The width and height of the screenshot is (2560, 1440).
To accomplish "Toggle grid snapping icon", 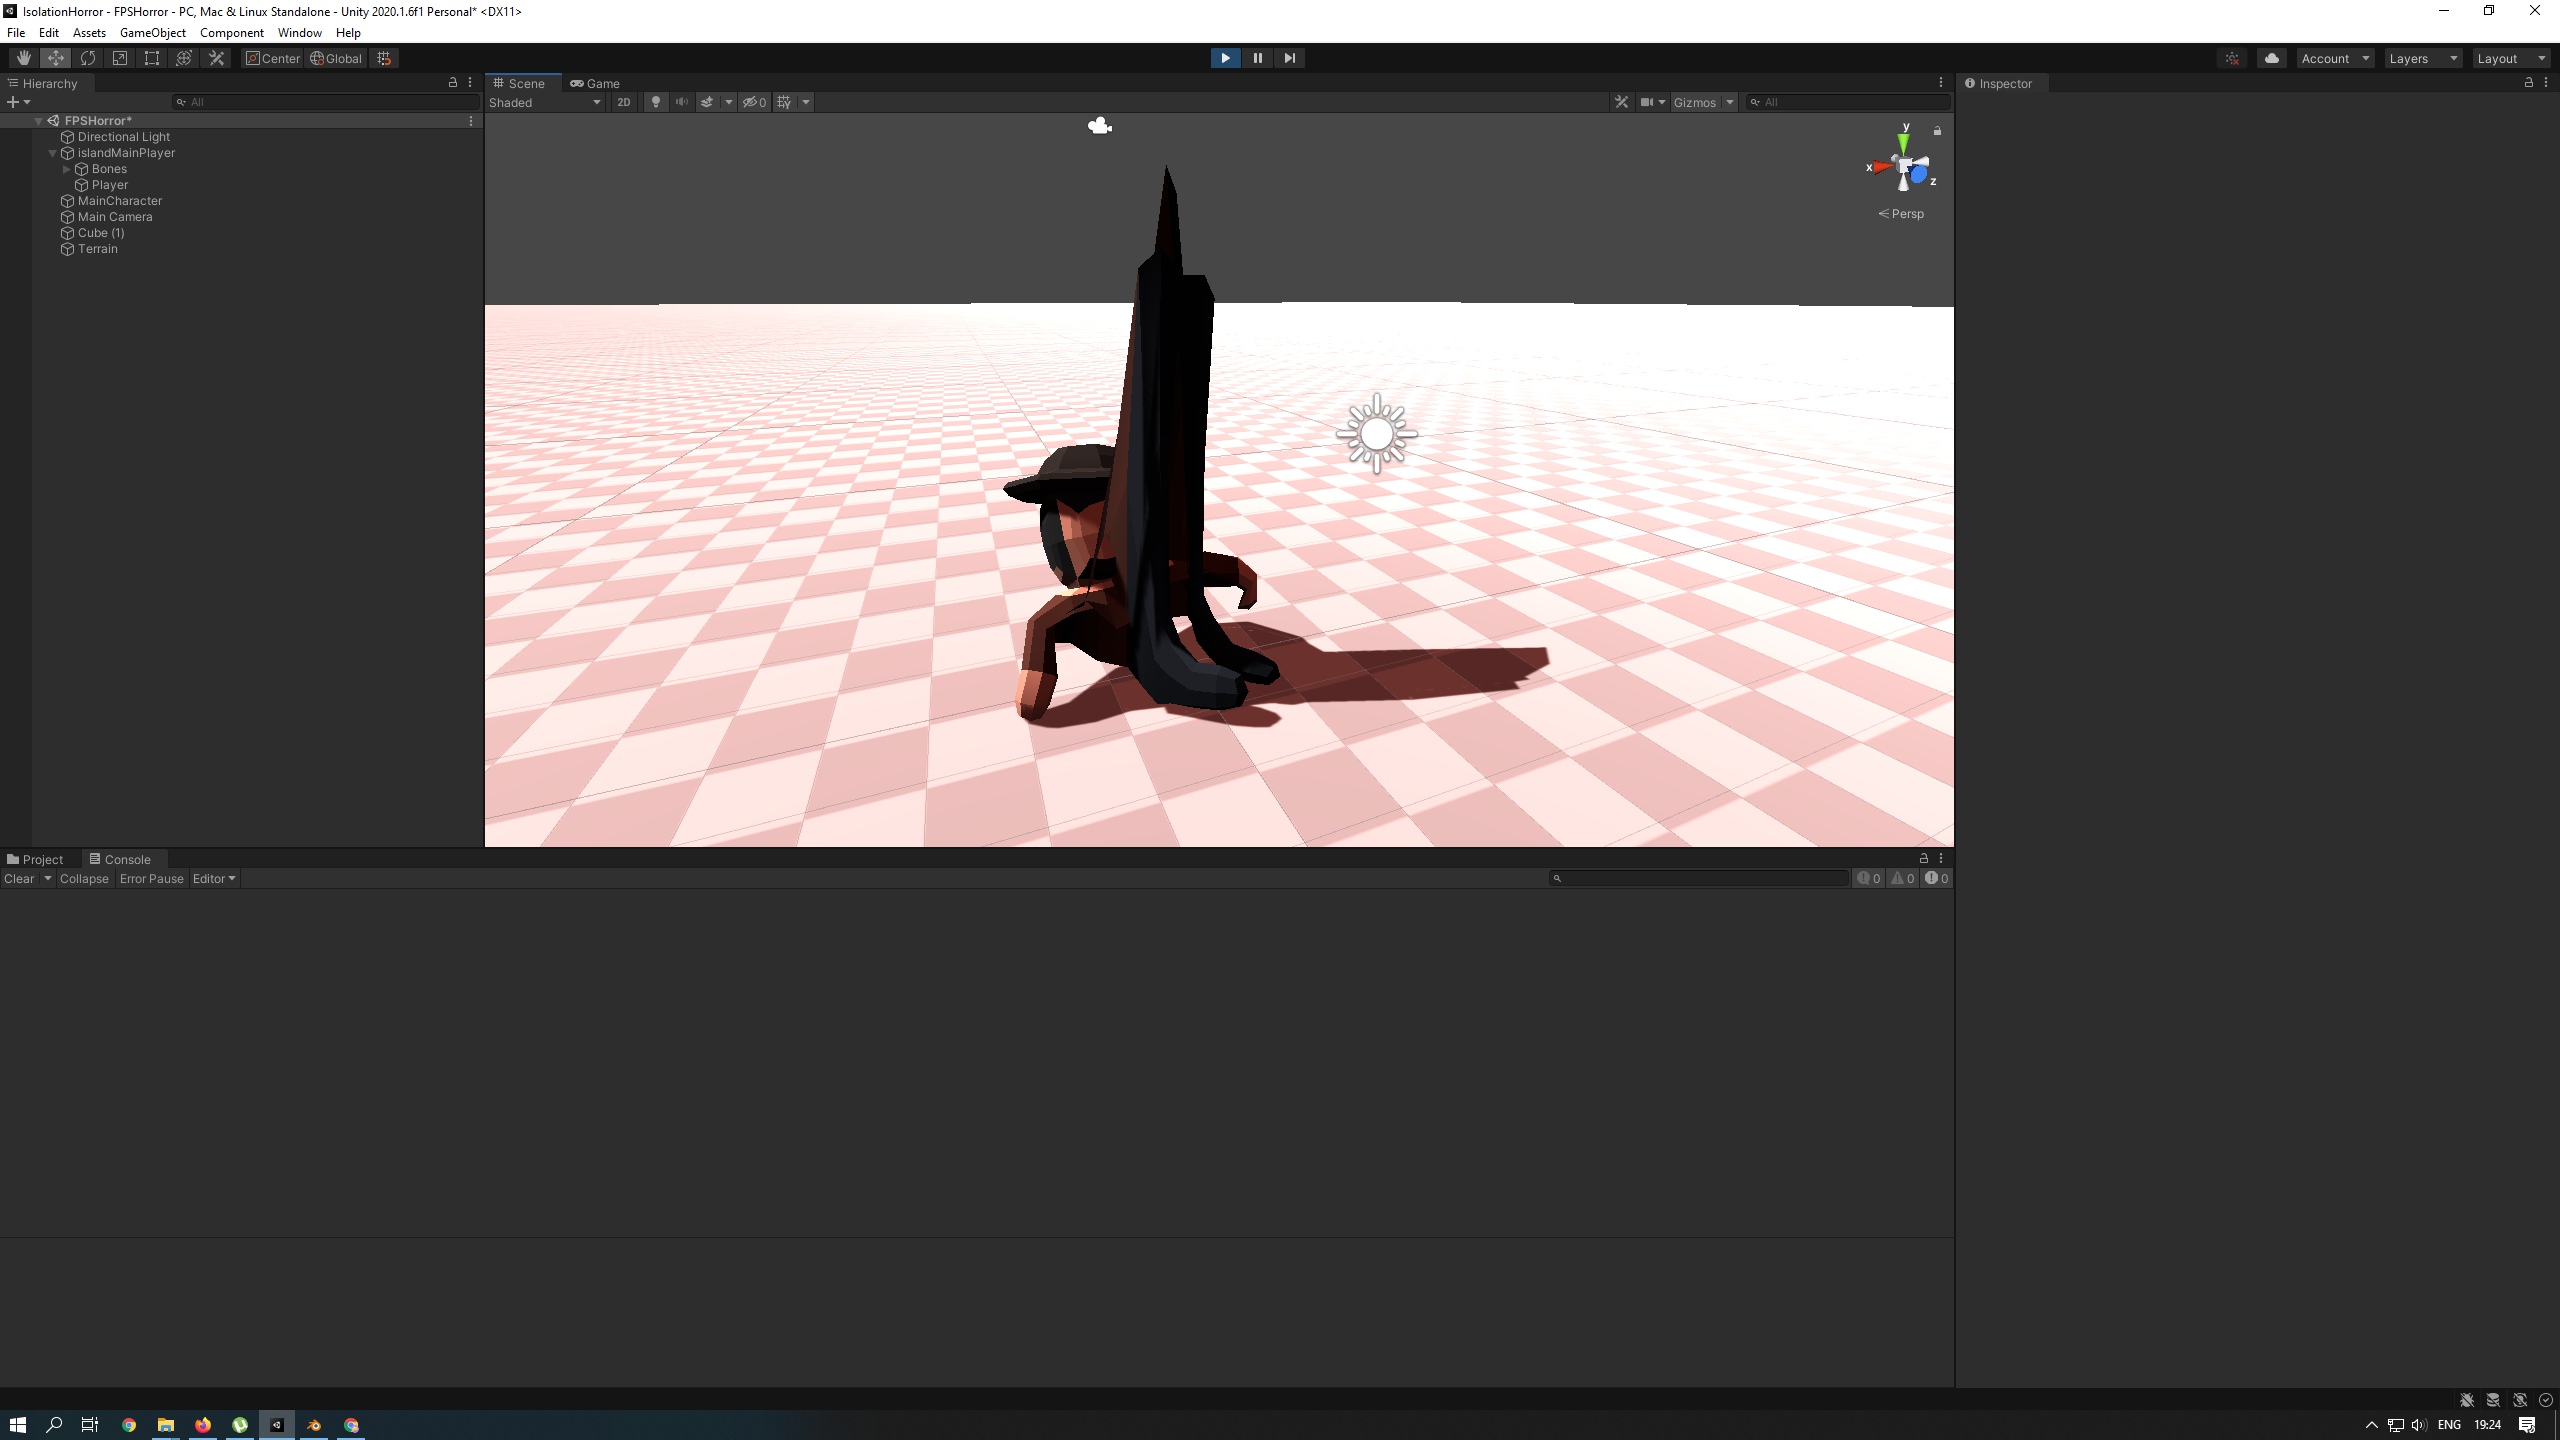I will 384,58.
